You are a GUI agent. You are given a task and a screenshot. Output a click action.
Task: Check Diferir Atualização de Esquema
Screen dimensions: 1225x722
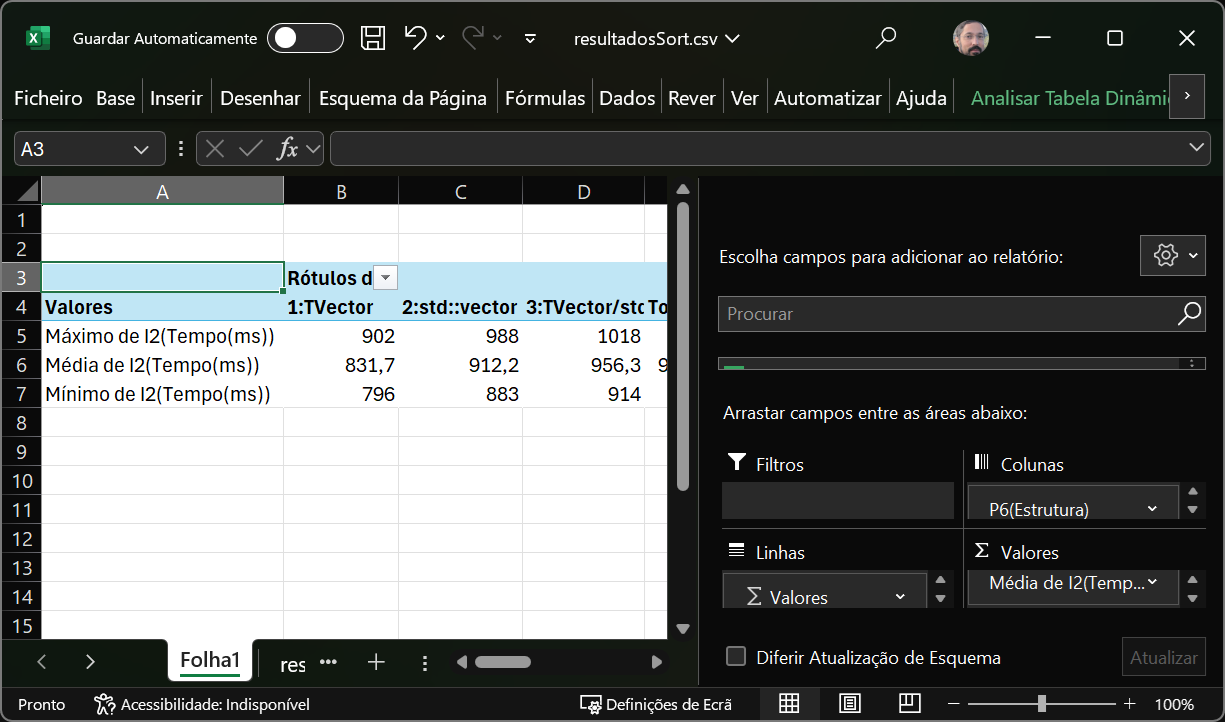(736, 657)
